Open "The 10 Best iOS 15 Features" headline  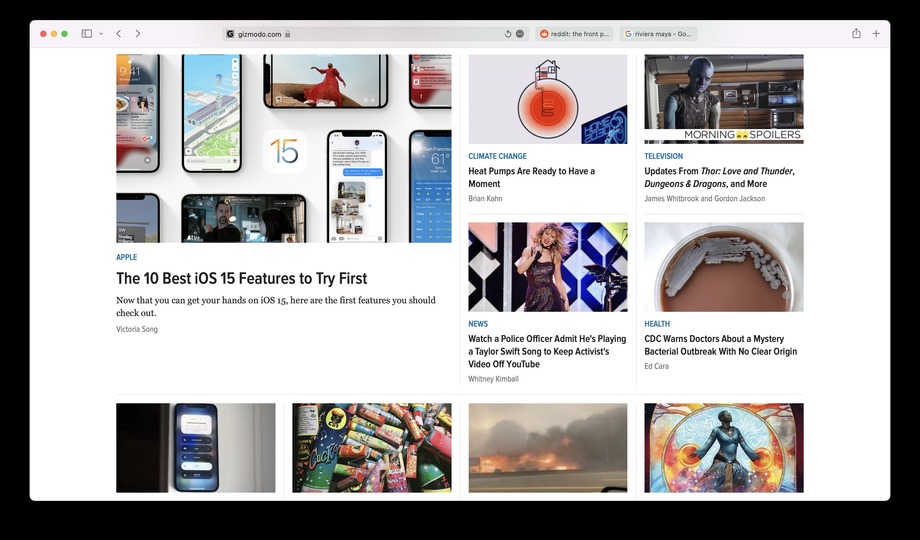pos(242,278)
